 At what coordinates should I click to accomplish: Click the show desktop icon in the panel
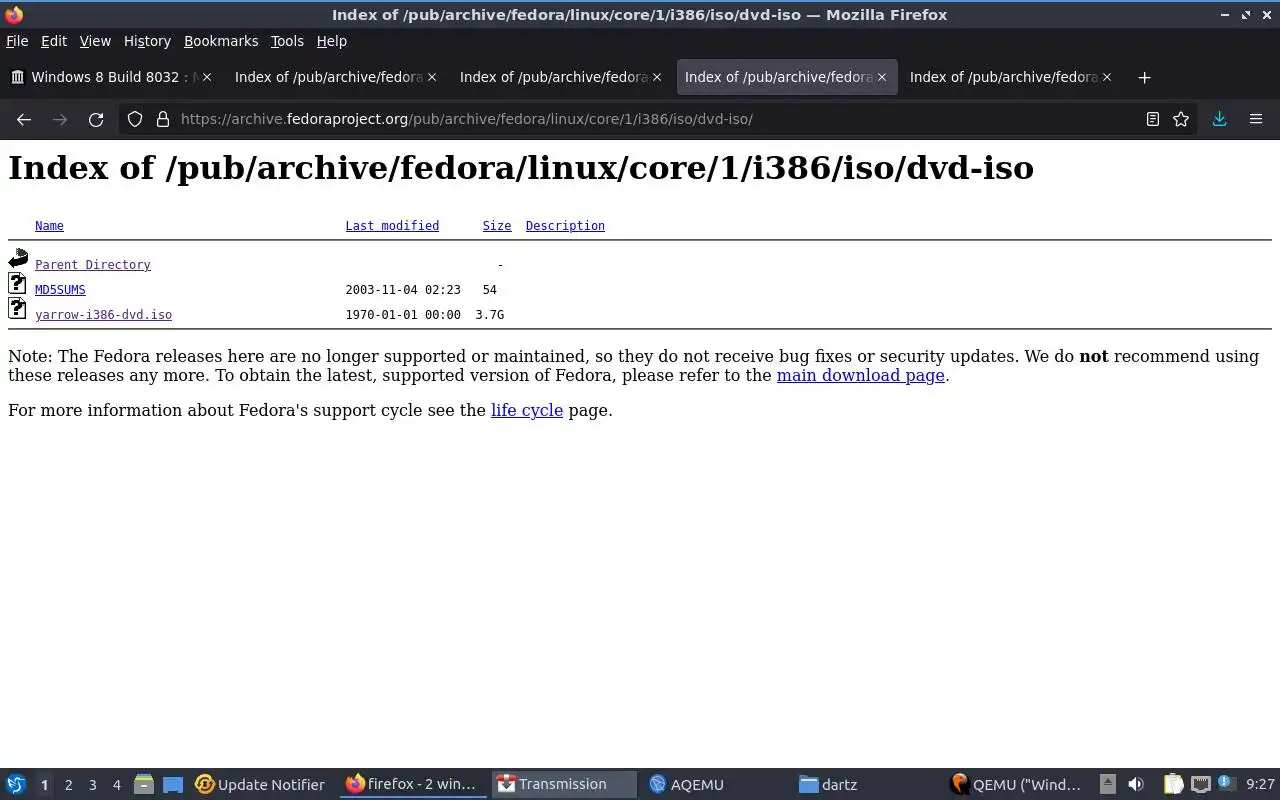click(173, 784)
